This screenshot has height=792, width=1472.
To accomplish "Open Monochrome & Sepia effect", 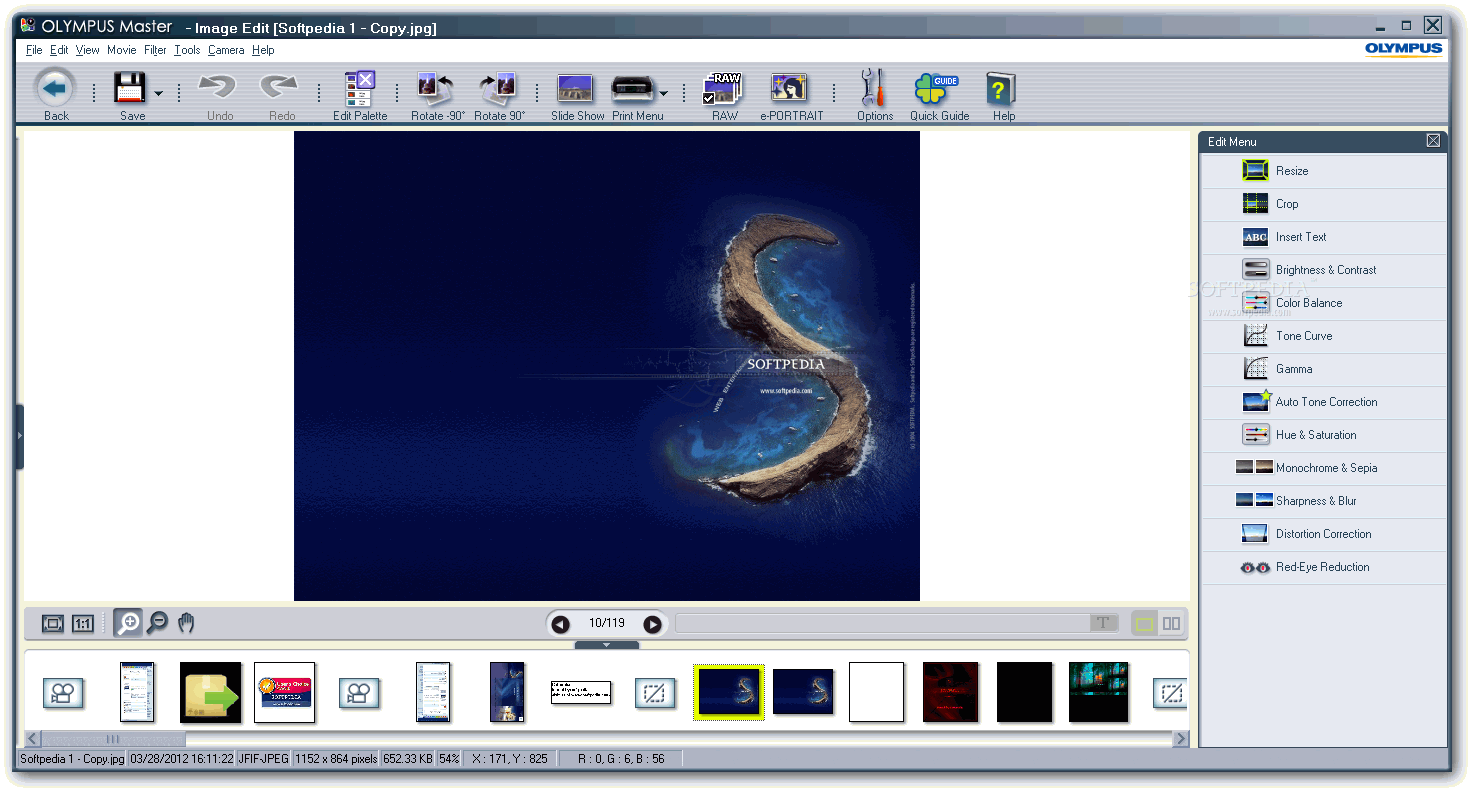I will pyautogui.click(x=1323, y=468).
